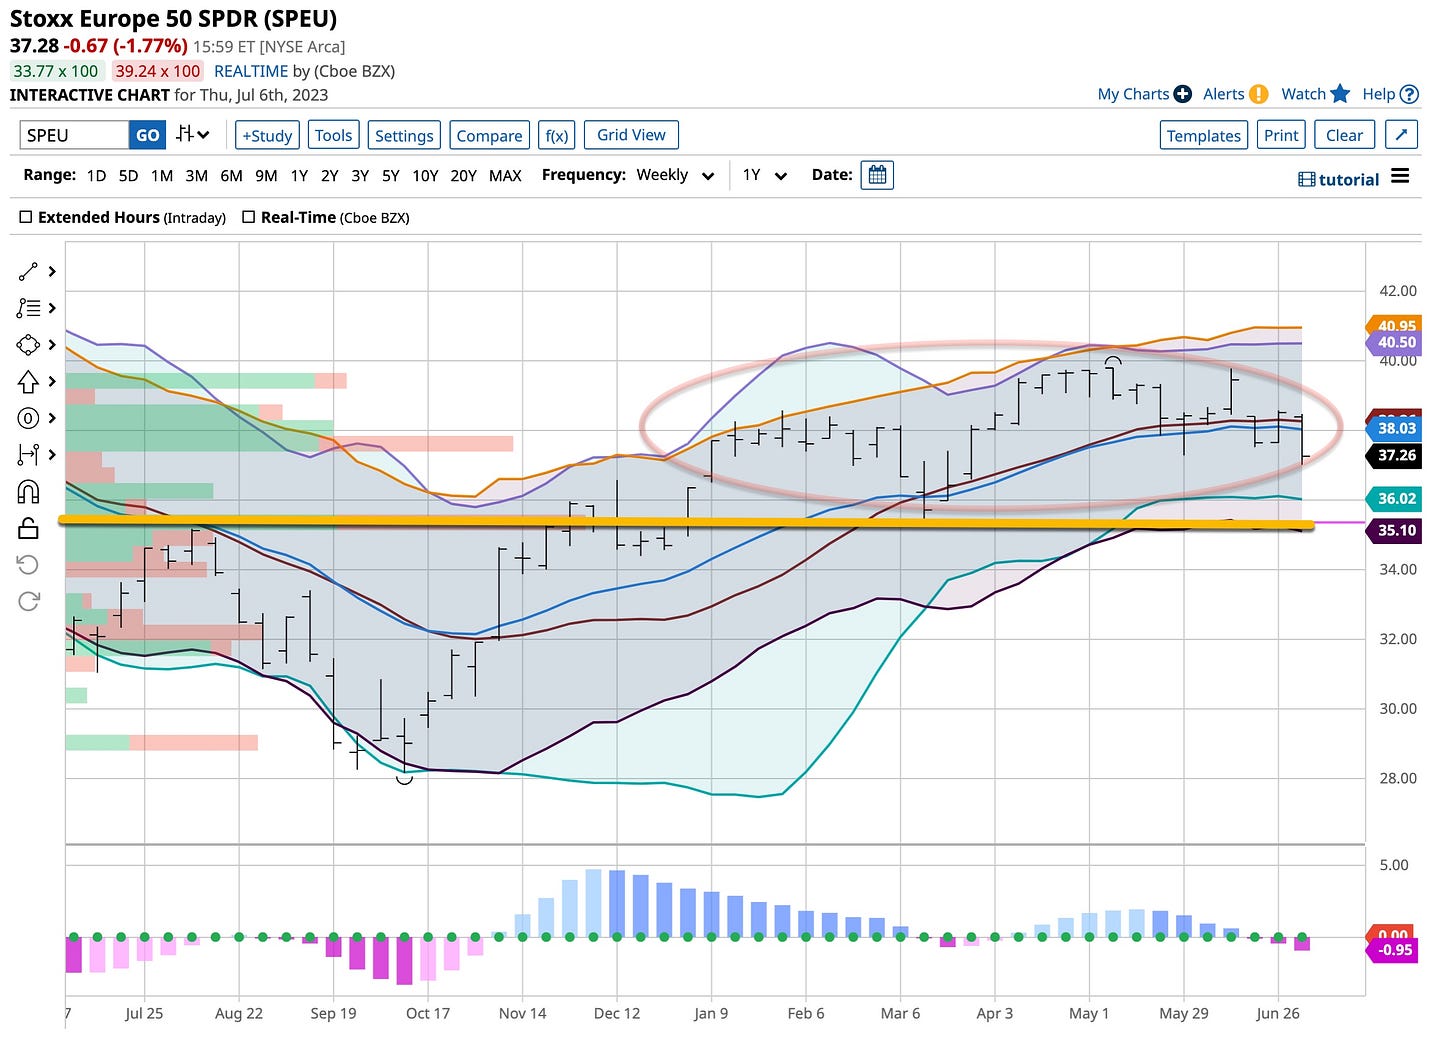Open the Frequency Weekly dropdown
The height and width of the screenshot is (1049, 1456).
pyautogui.click(x=676, y=175)
